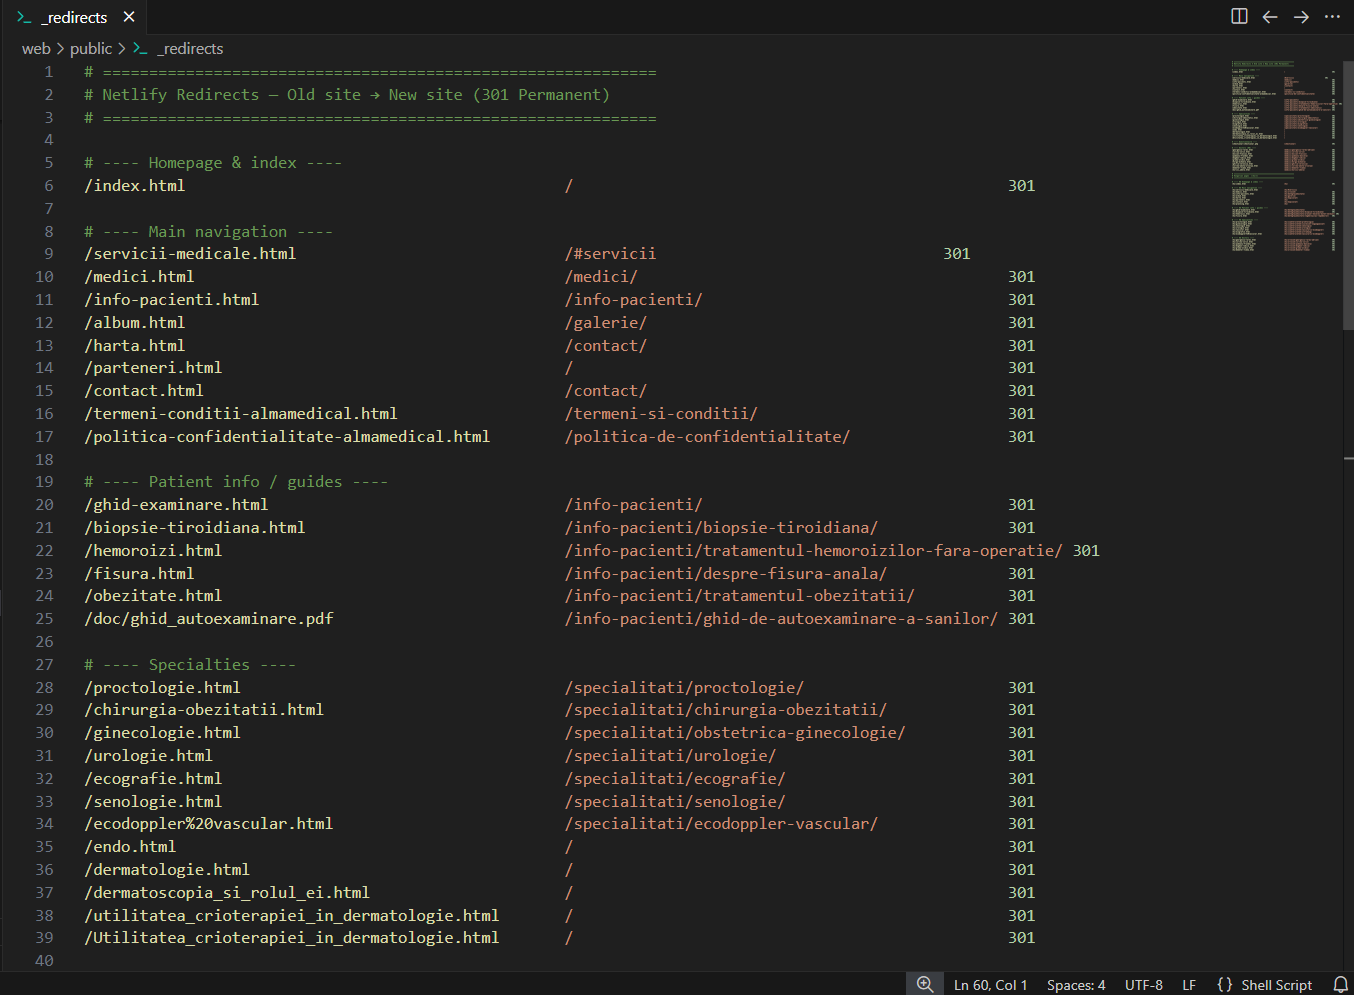Open notifications bell icon
This screenshot has width=1354, height=995.
click(x=1341, y=984)
